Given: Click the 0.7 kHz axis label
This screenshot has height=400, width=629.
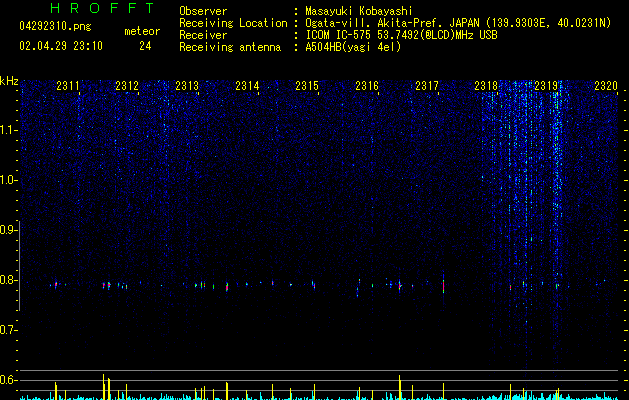Looking at the screenshot, I should 8,330.
